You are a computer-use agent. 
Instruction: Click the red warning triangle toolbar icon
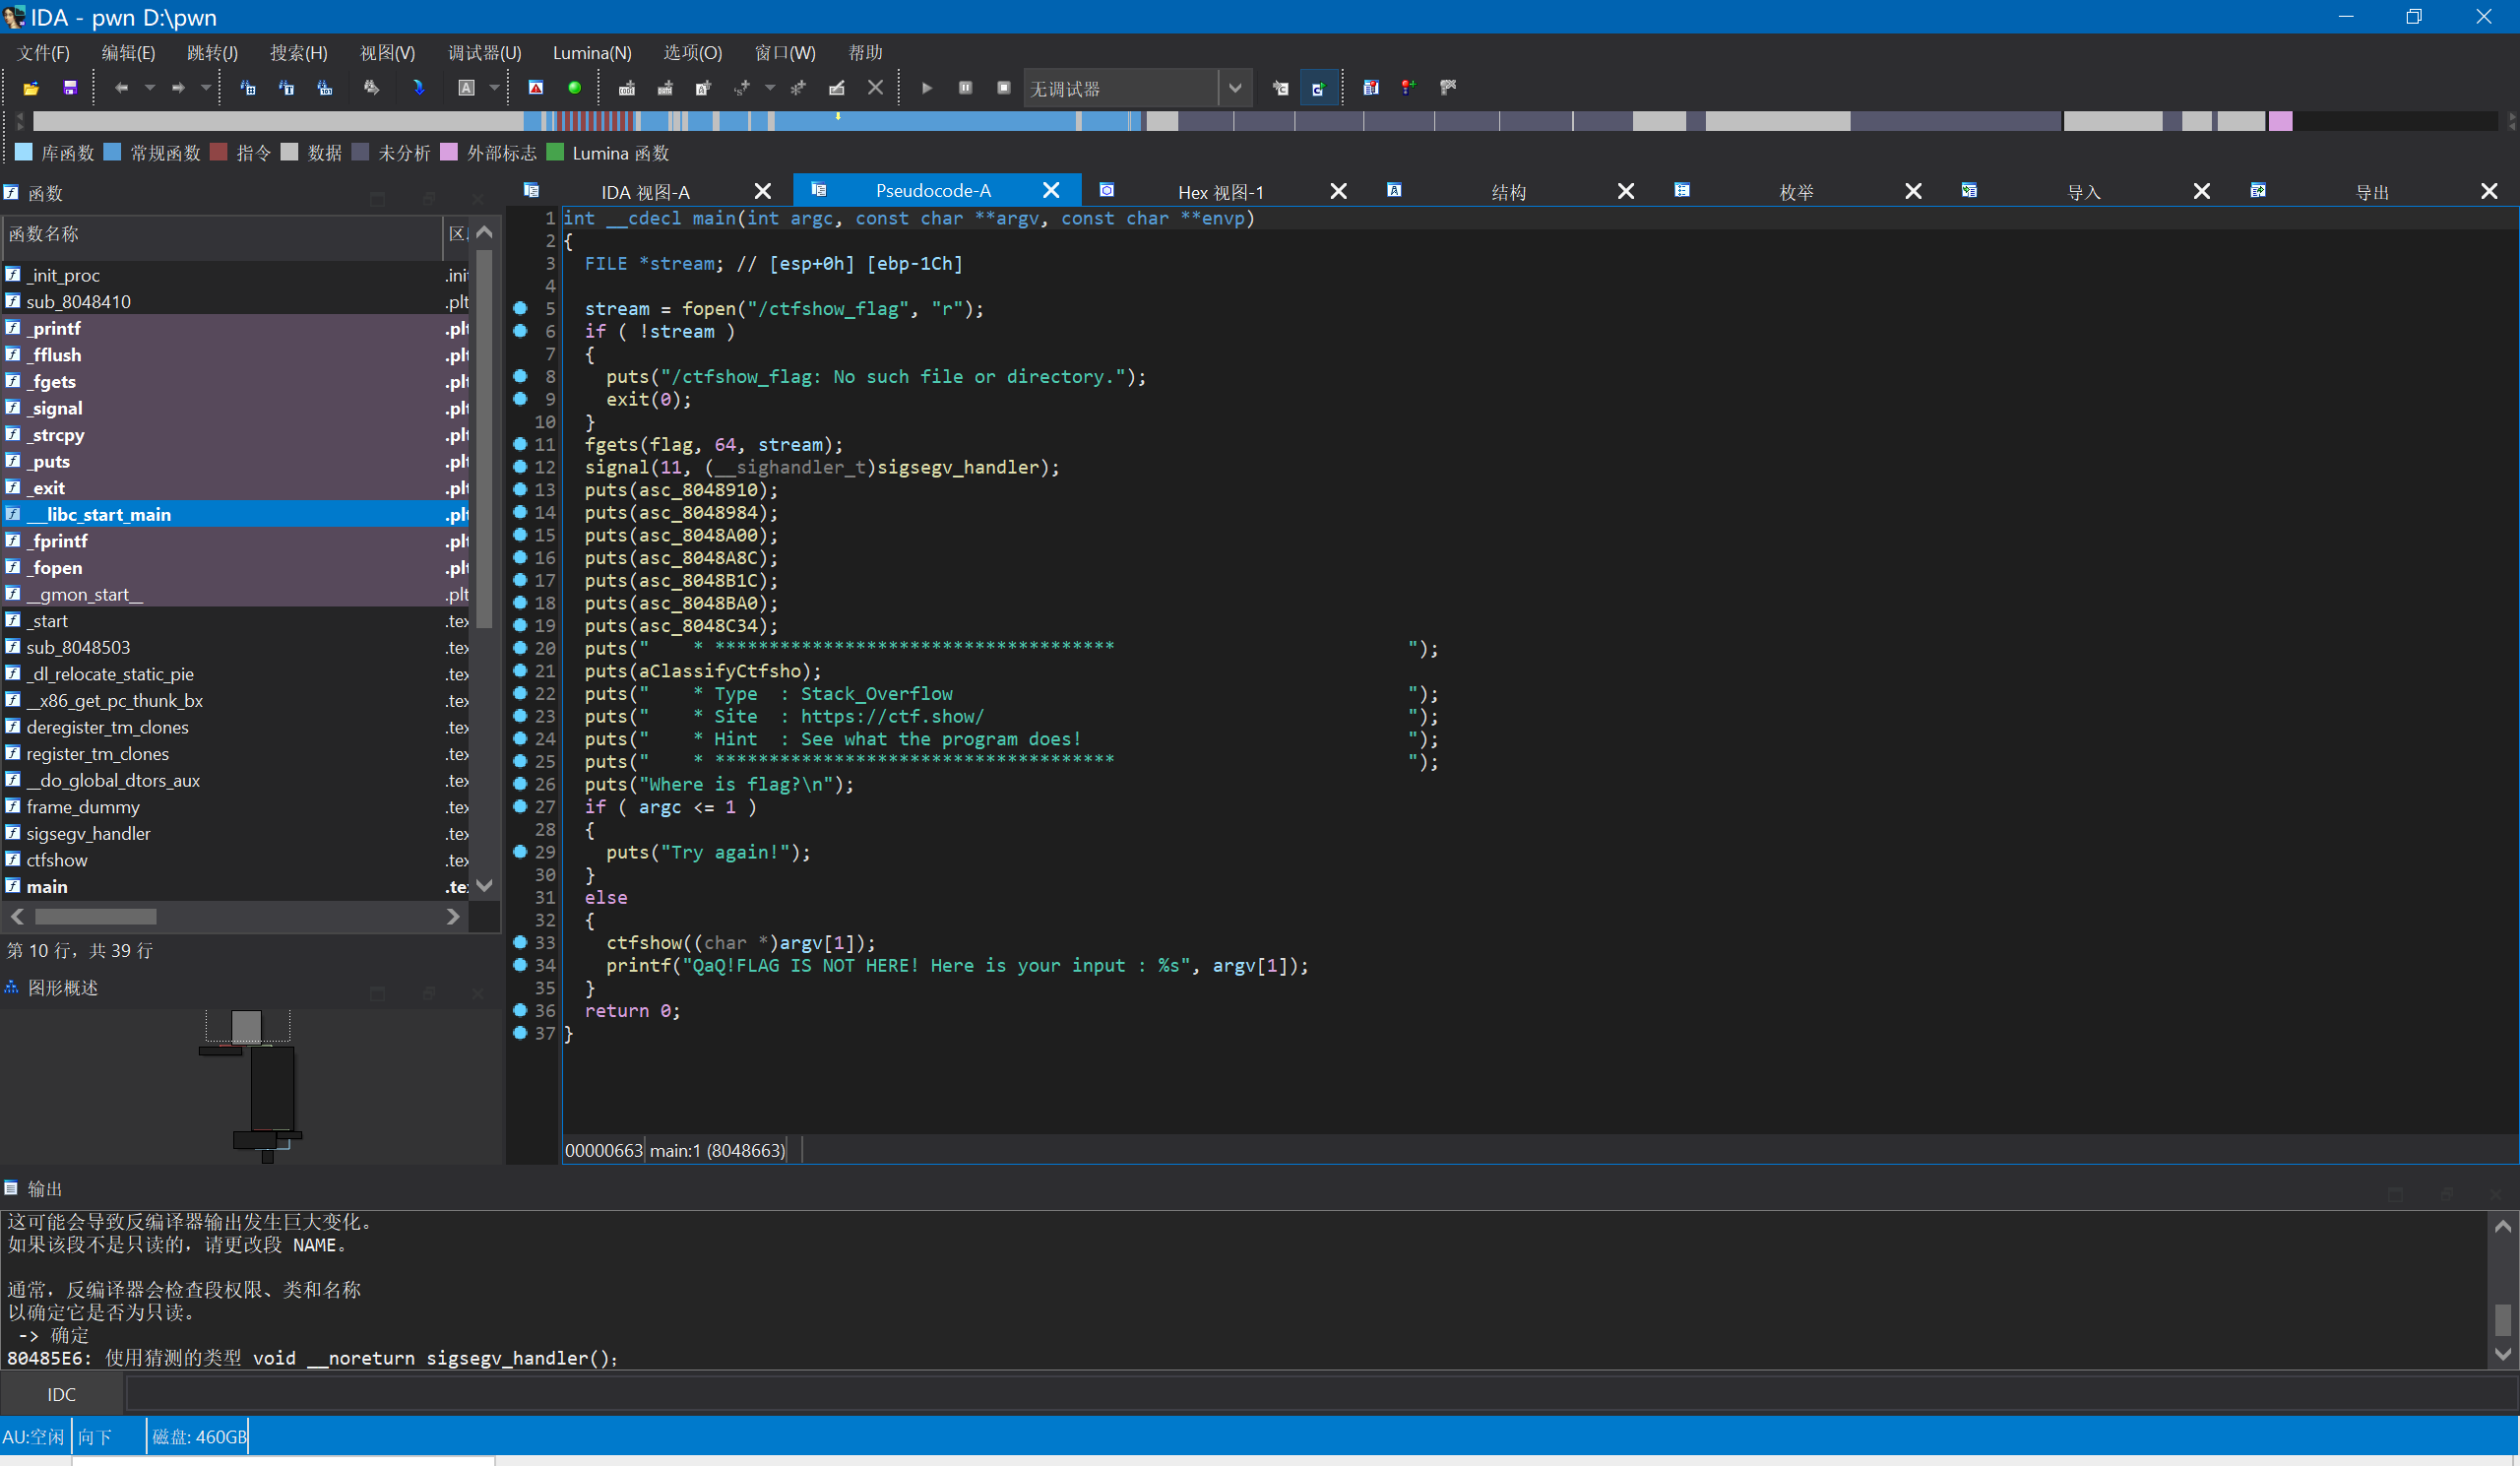pos(536,88)
